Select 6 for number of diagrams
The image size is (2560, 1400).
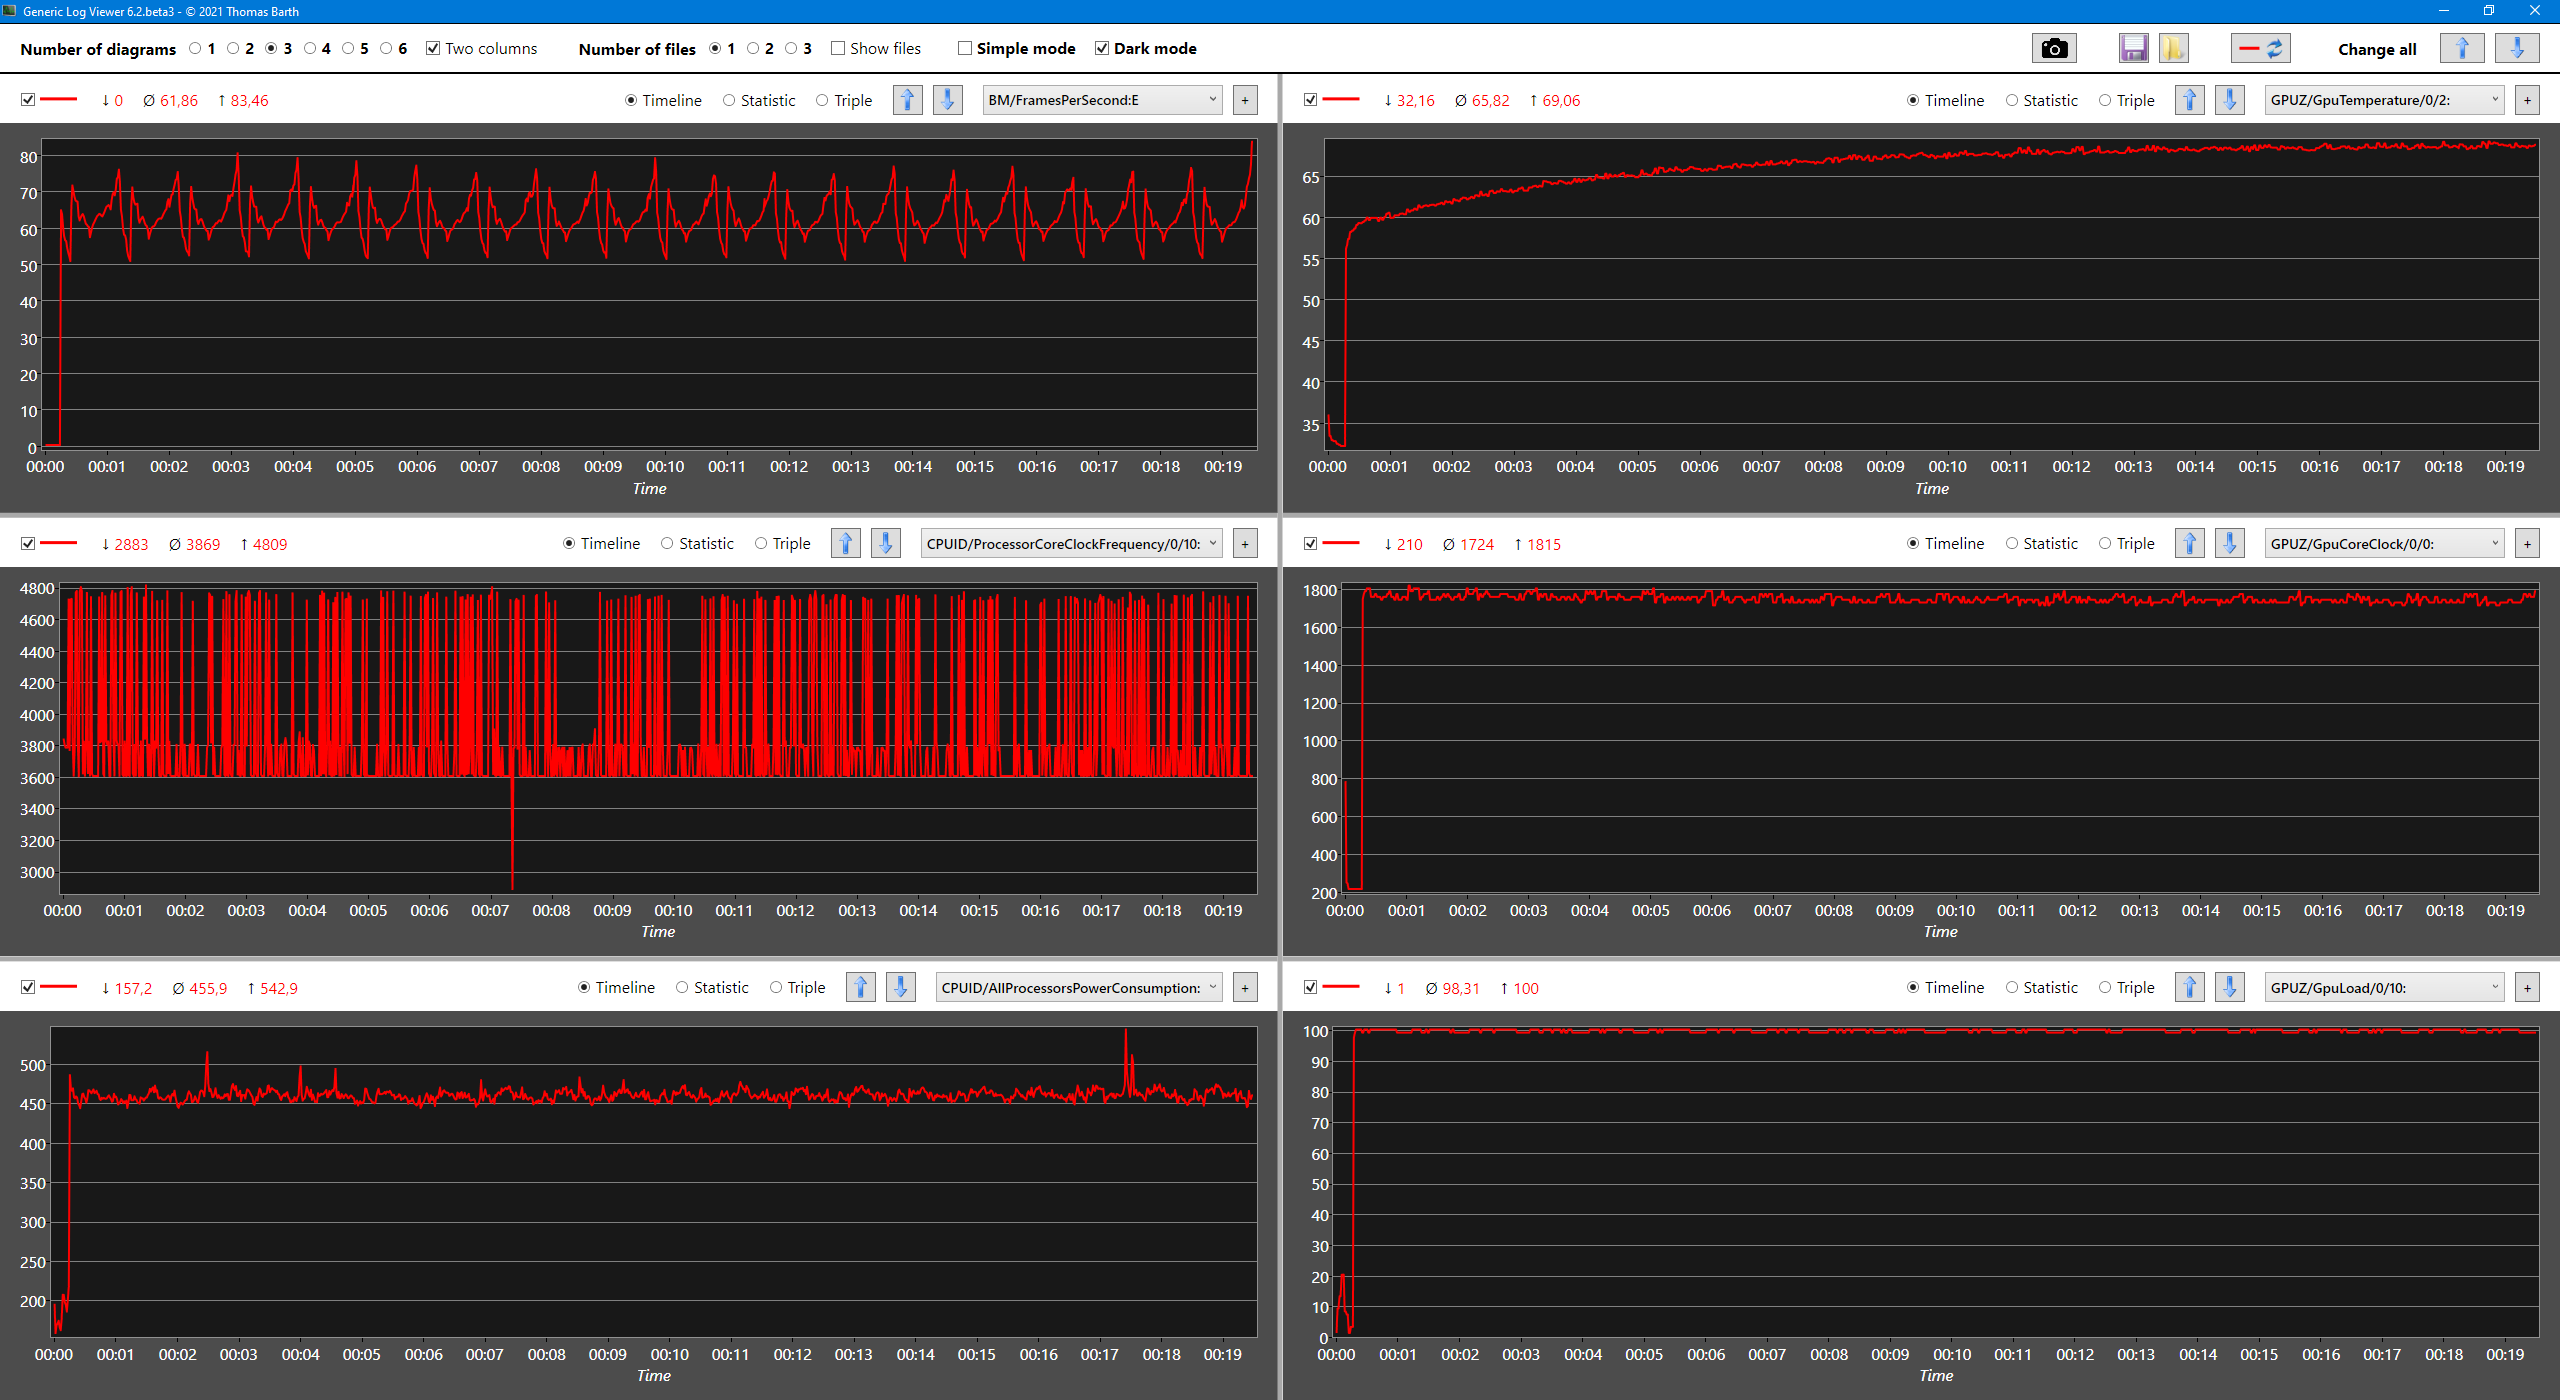tap(386, 48)
